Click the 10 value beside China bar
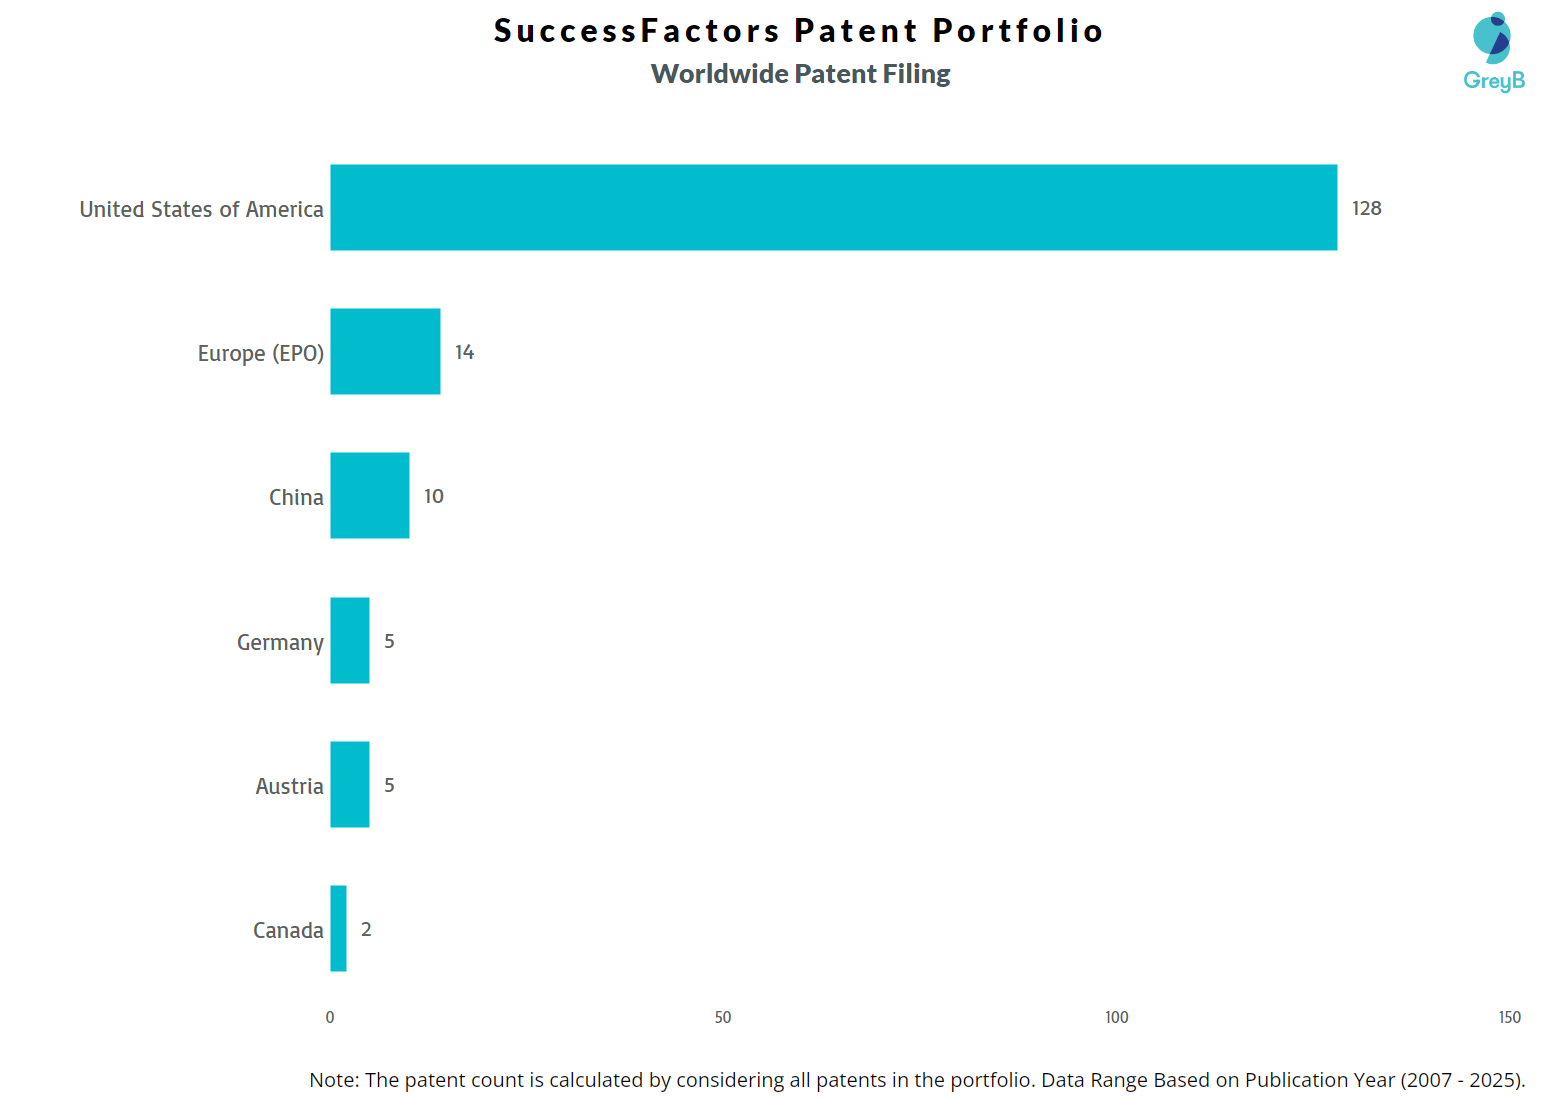1550x1100 pixels. 433,496
